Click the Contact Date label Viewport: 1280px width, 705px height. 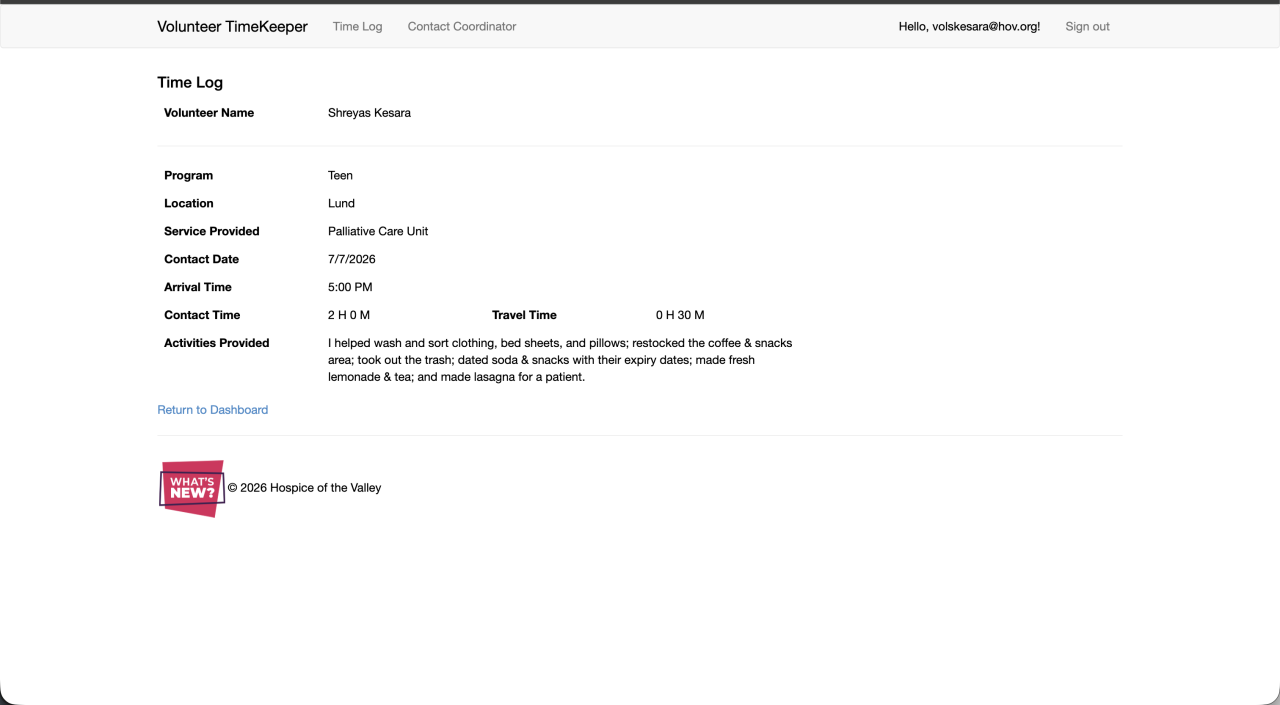point(201,259)
